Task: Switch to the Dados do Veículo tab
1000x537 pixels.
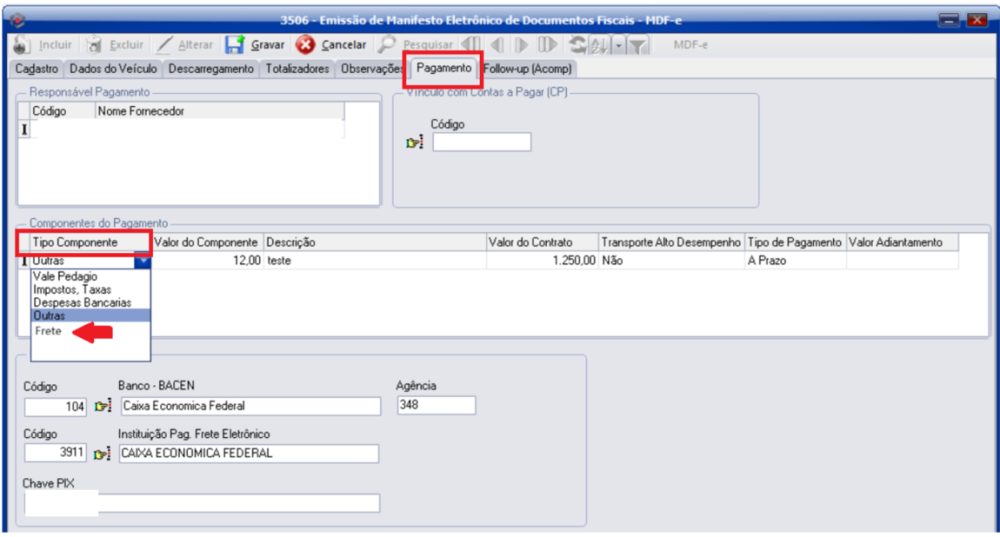Action: [112, 69]
